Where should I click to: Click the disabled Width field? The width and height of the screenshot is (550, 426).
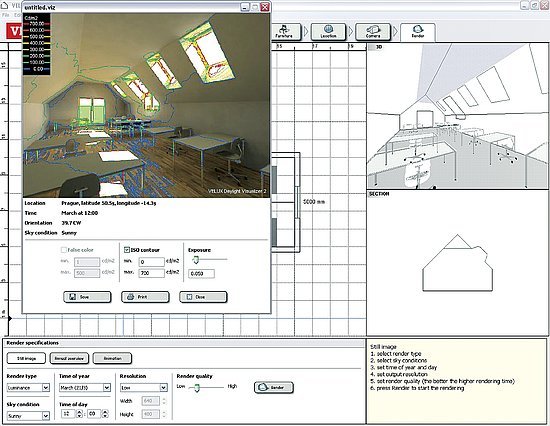click(150, 401)
